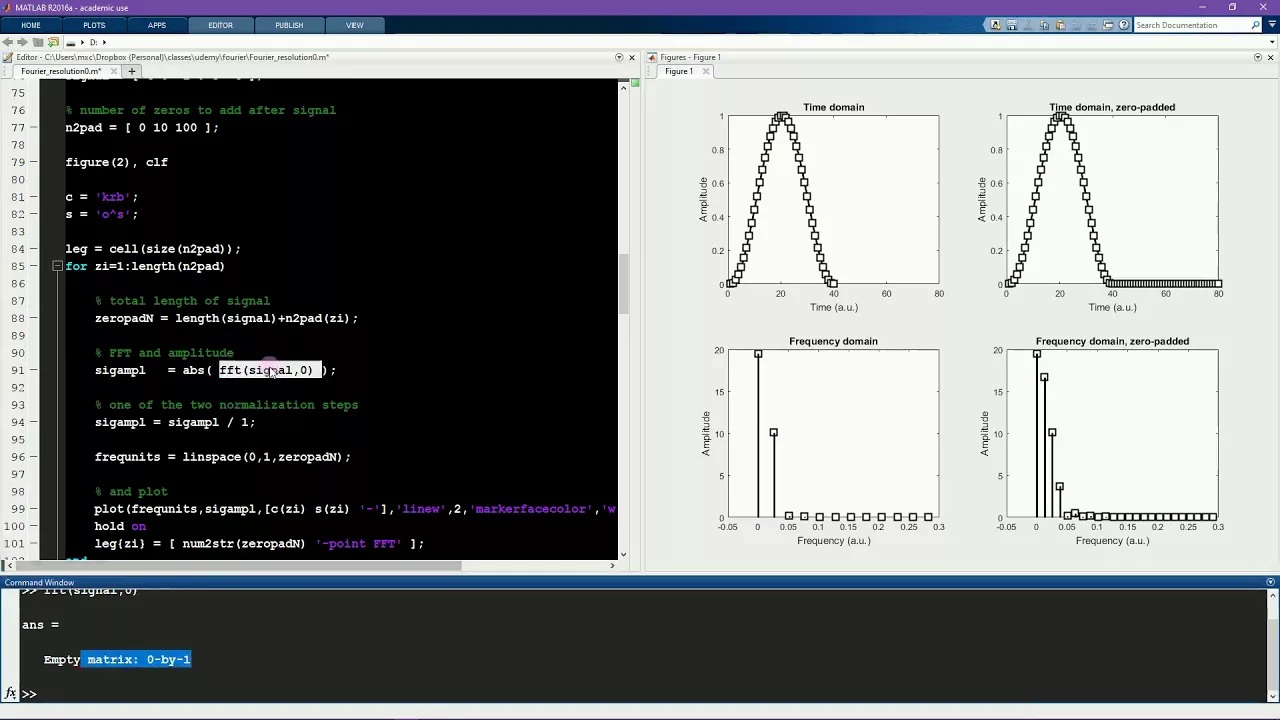Image resolution: width=1280 pixels, height=720 pixels.
Task: Click the Copy icon in quick access toolbar
Action: pyautogui.click(x=1044, y=25)
